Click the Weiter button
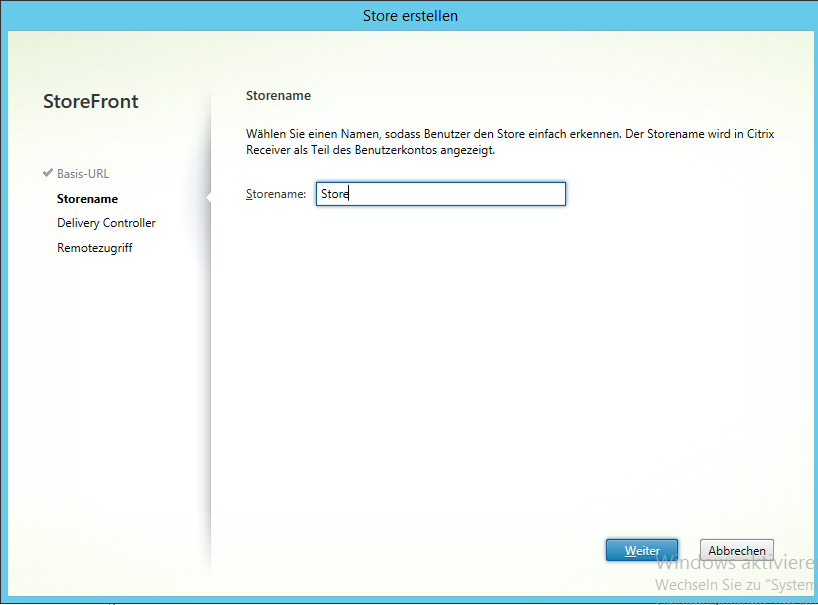 (642, 550)
